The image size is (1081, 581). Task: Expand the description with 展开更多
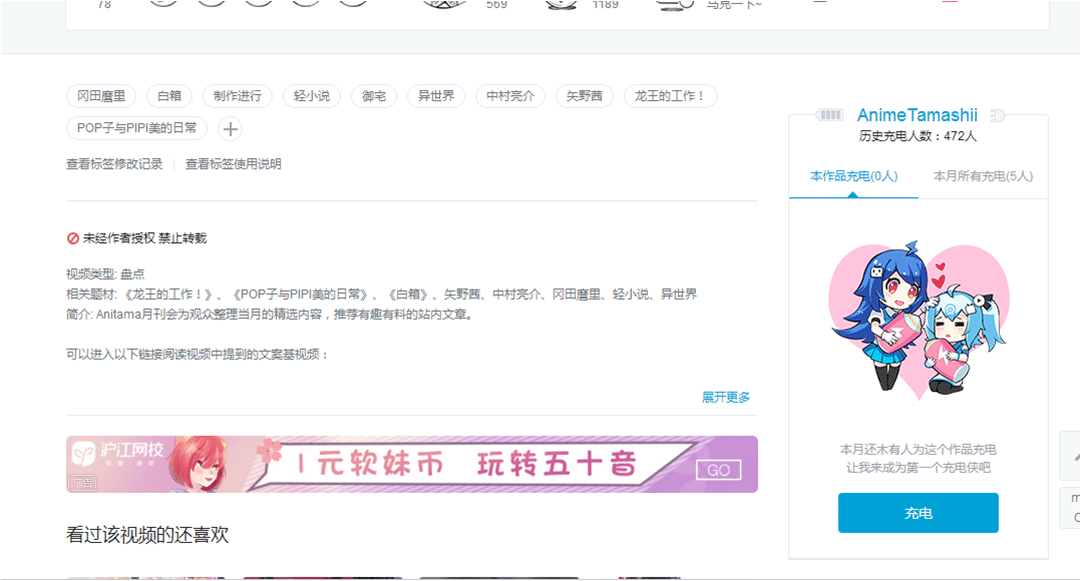(x=726, y=397)
